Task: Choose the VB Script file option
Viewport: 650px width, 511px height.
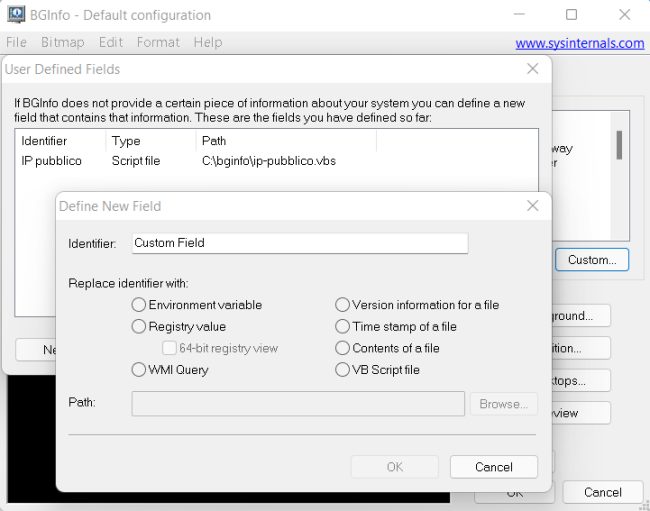Action: coord(343,370)
